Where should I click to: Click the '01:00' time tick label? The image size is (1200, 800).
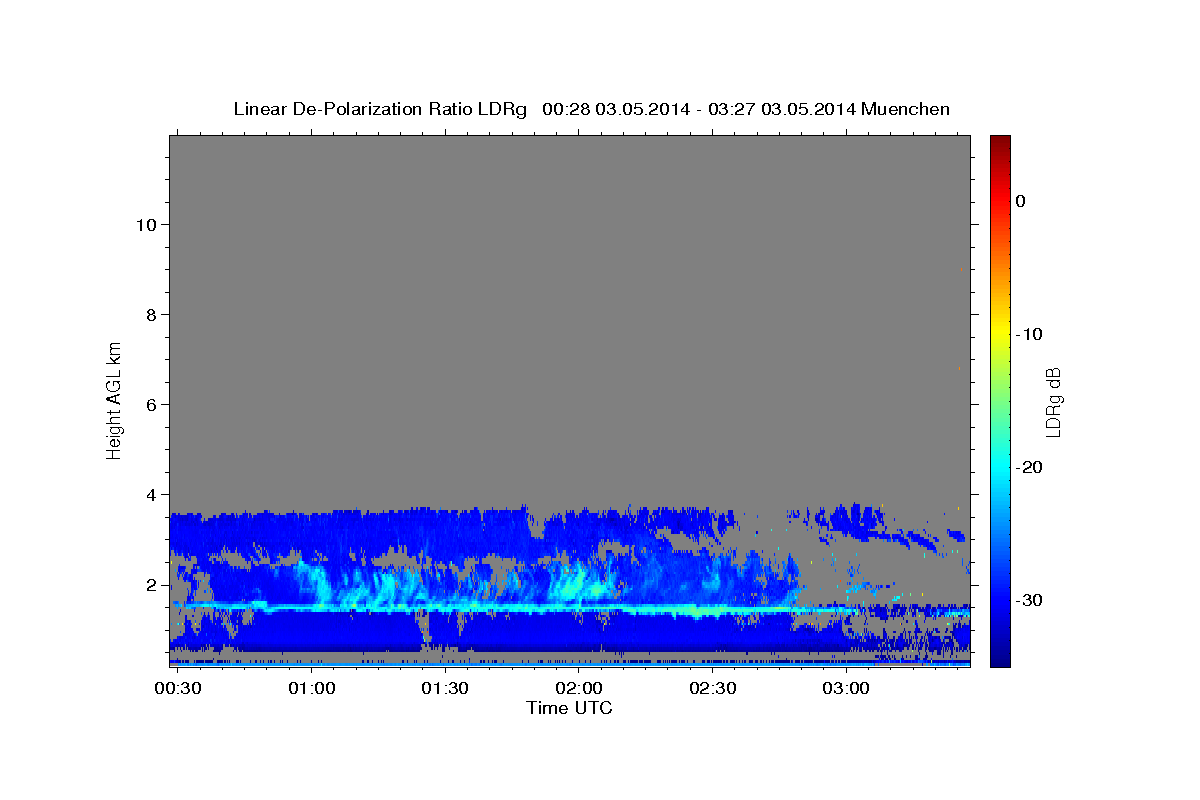(311, 689)
